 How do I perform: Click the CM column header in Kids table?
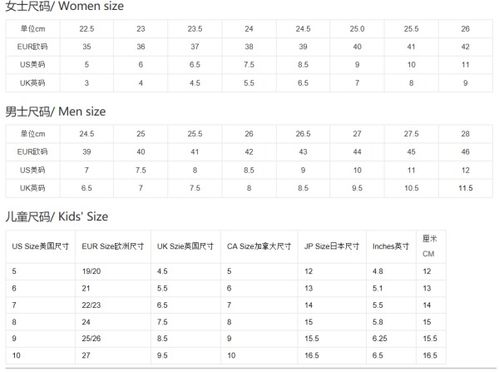coord(430,247)
